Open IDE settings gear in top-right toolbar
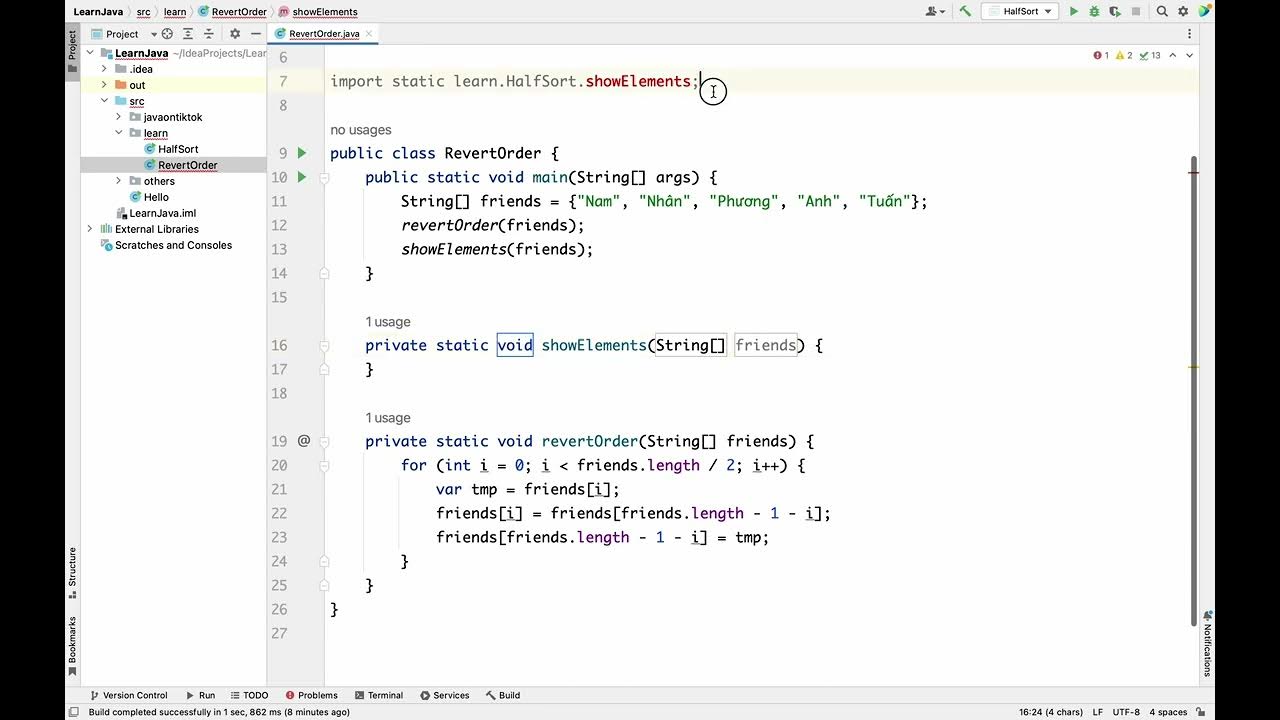This screenshot has height=720, width=1280. tap(1183, 11)
